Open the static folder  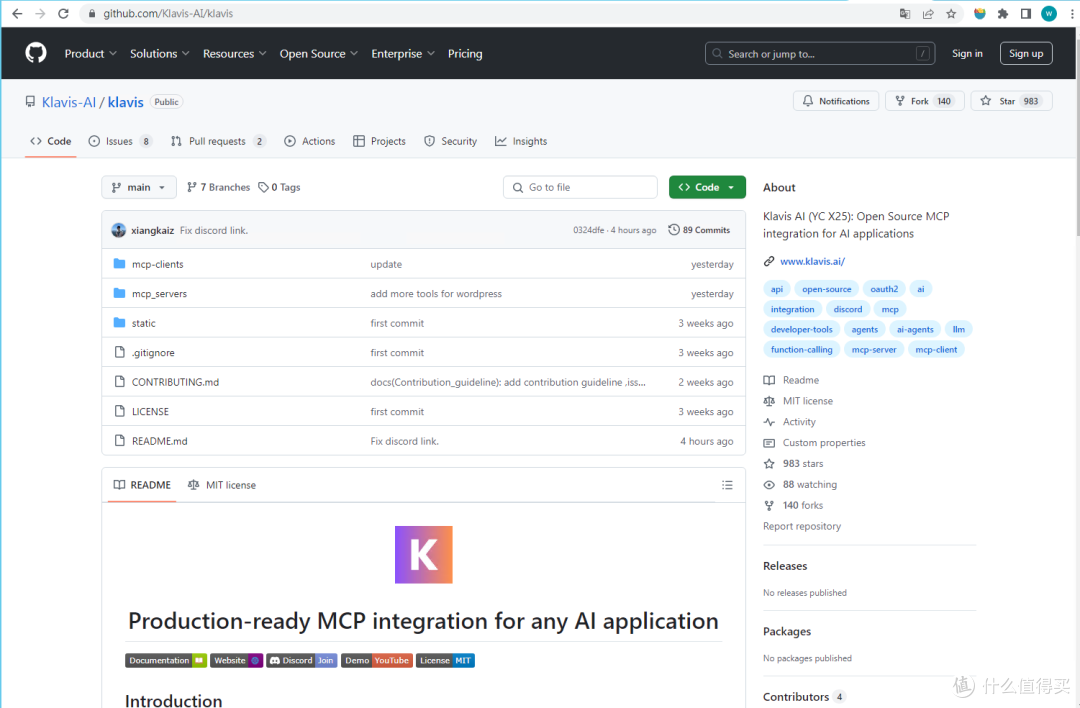click(x=143, y=324)
